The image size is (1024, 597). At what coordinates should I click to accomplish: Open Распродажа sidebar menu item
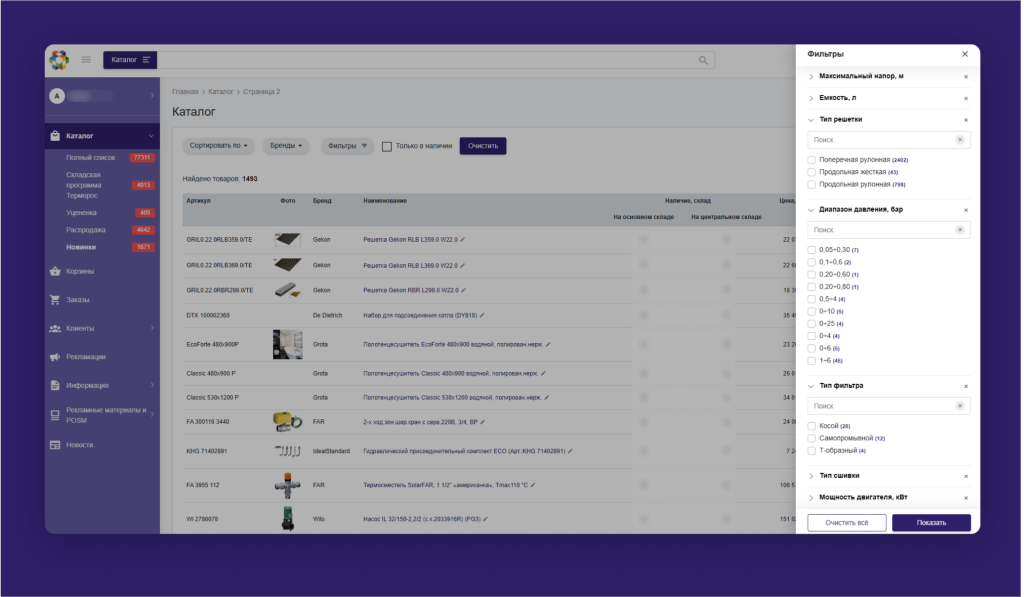(86, 230)
